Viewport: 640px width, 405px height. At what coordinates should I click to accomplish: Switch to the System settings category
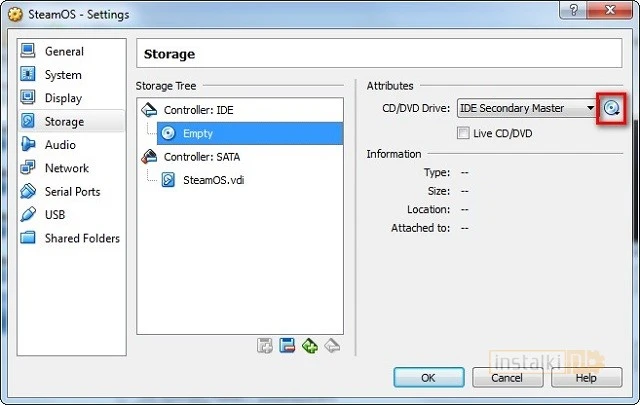click(x=63, y=75)
